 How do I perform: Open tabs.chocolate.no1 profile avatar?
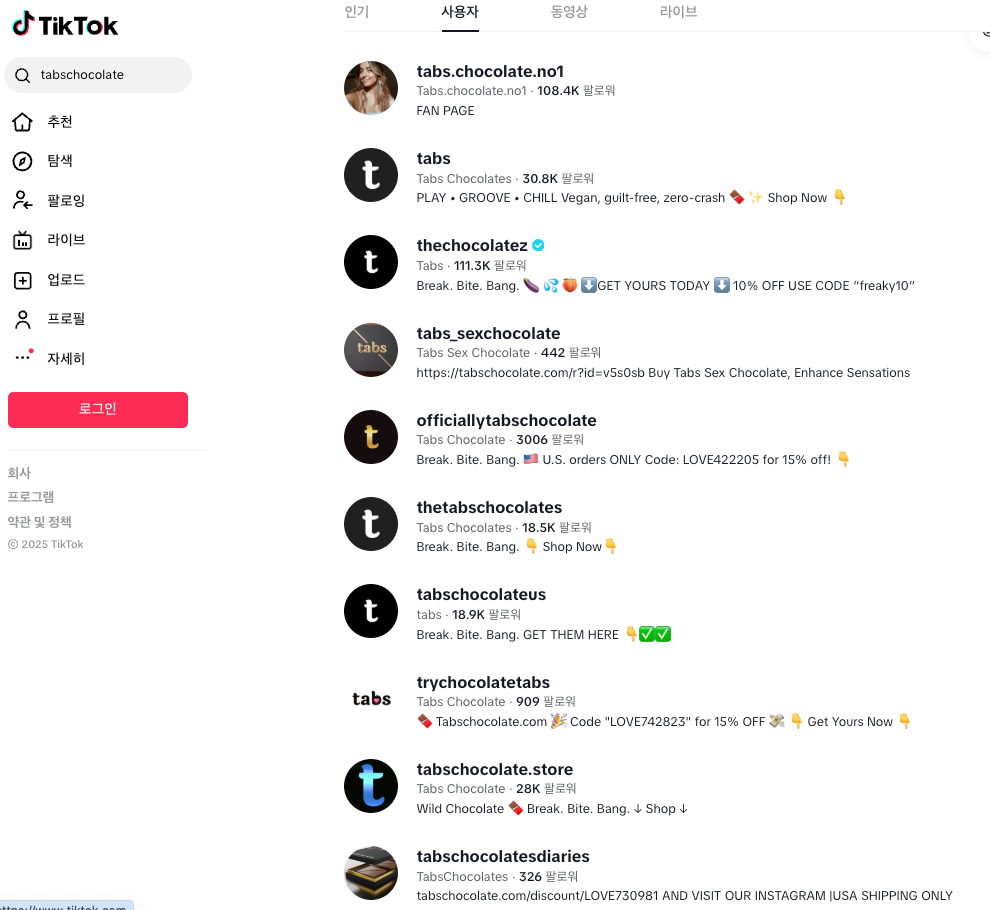point(371,88)
